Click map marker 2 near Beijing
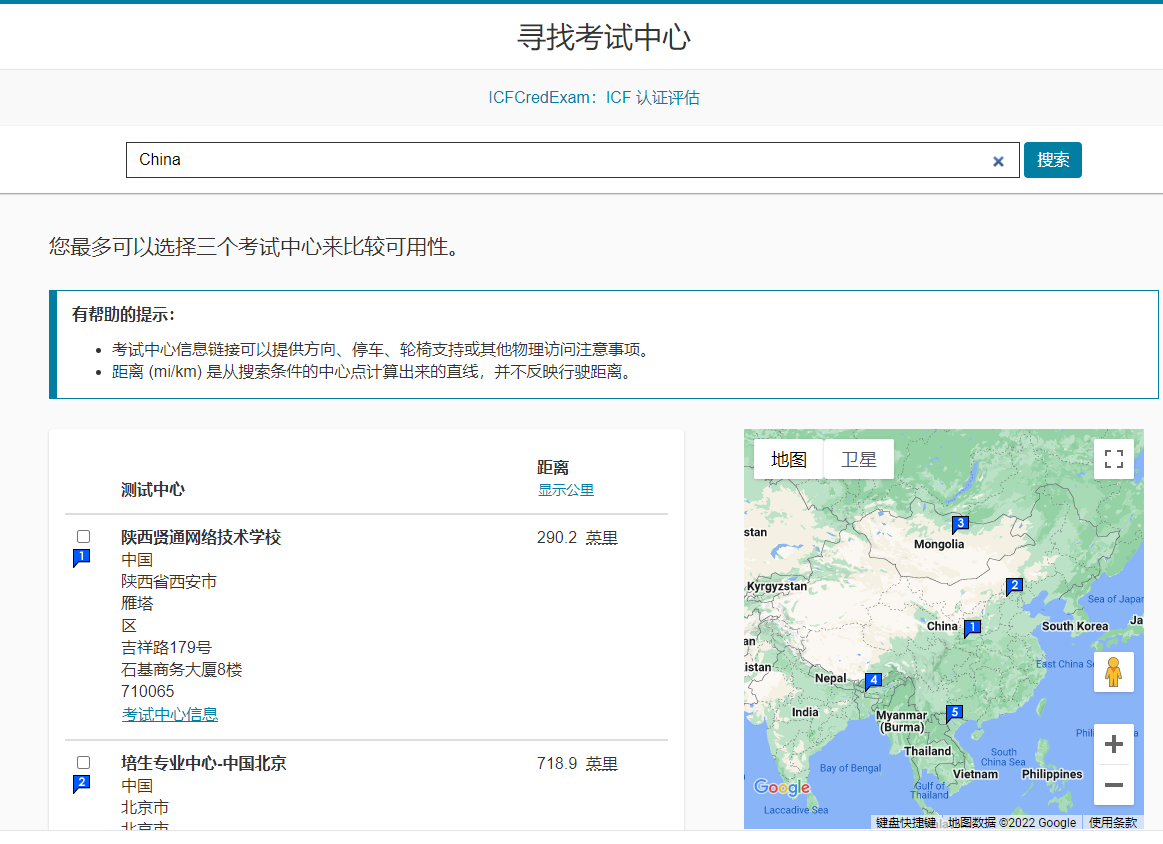Screen dimensions: 1163x844 coord(1014,586)
